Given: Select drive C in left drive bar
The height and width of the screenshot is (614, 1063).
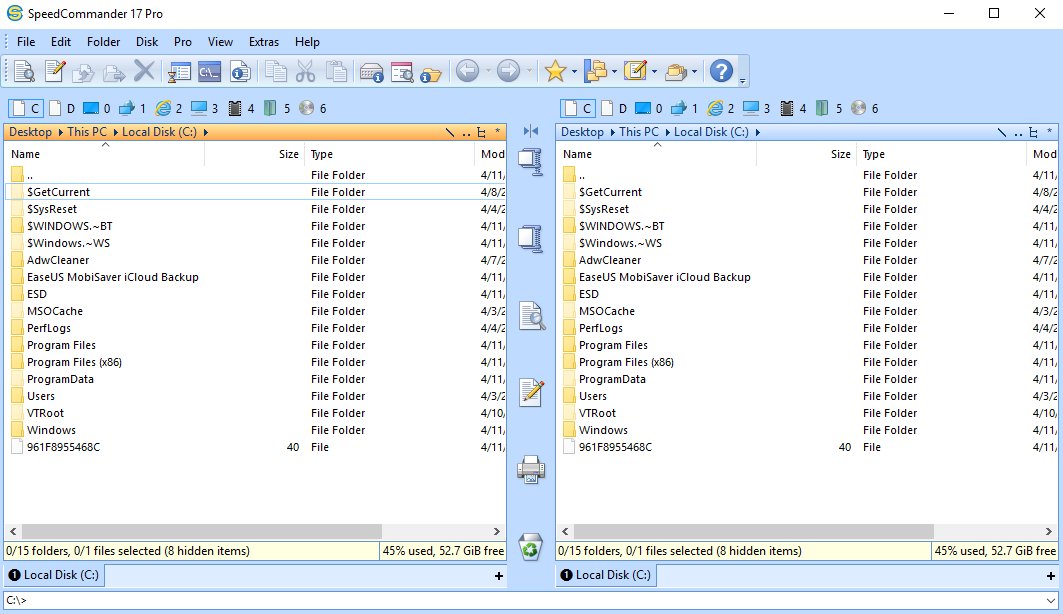Looking at the screenshot, I should tap(26, 108).
